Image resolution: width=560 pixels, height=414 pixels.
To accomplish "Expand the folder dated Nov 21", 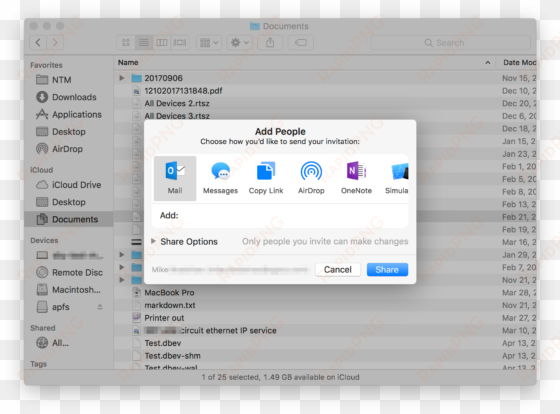I will [122, 280].
